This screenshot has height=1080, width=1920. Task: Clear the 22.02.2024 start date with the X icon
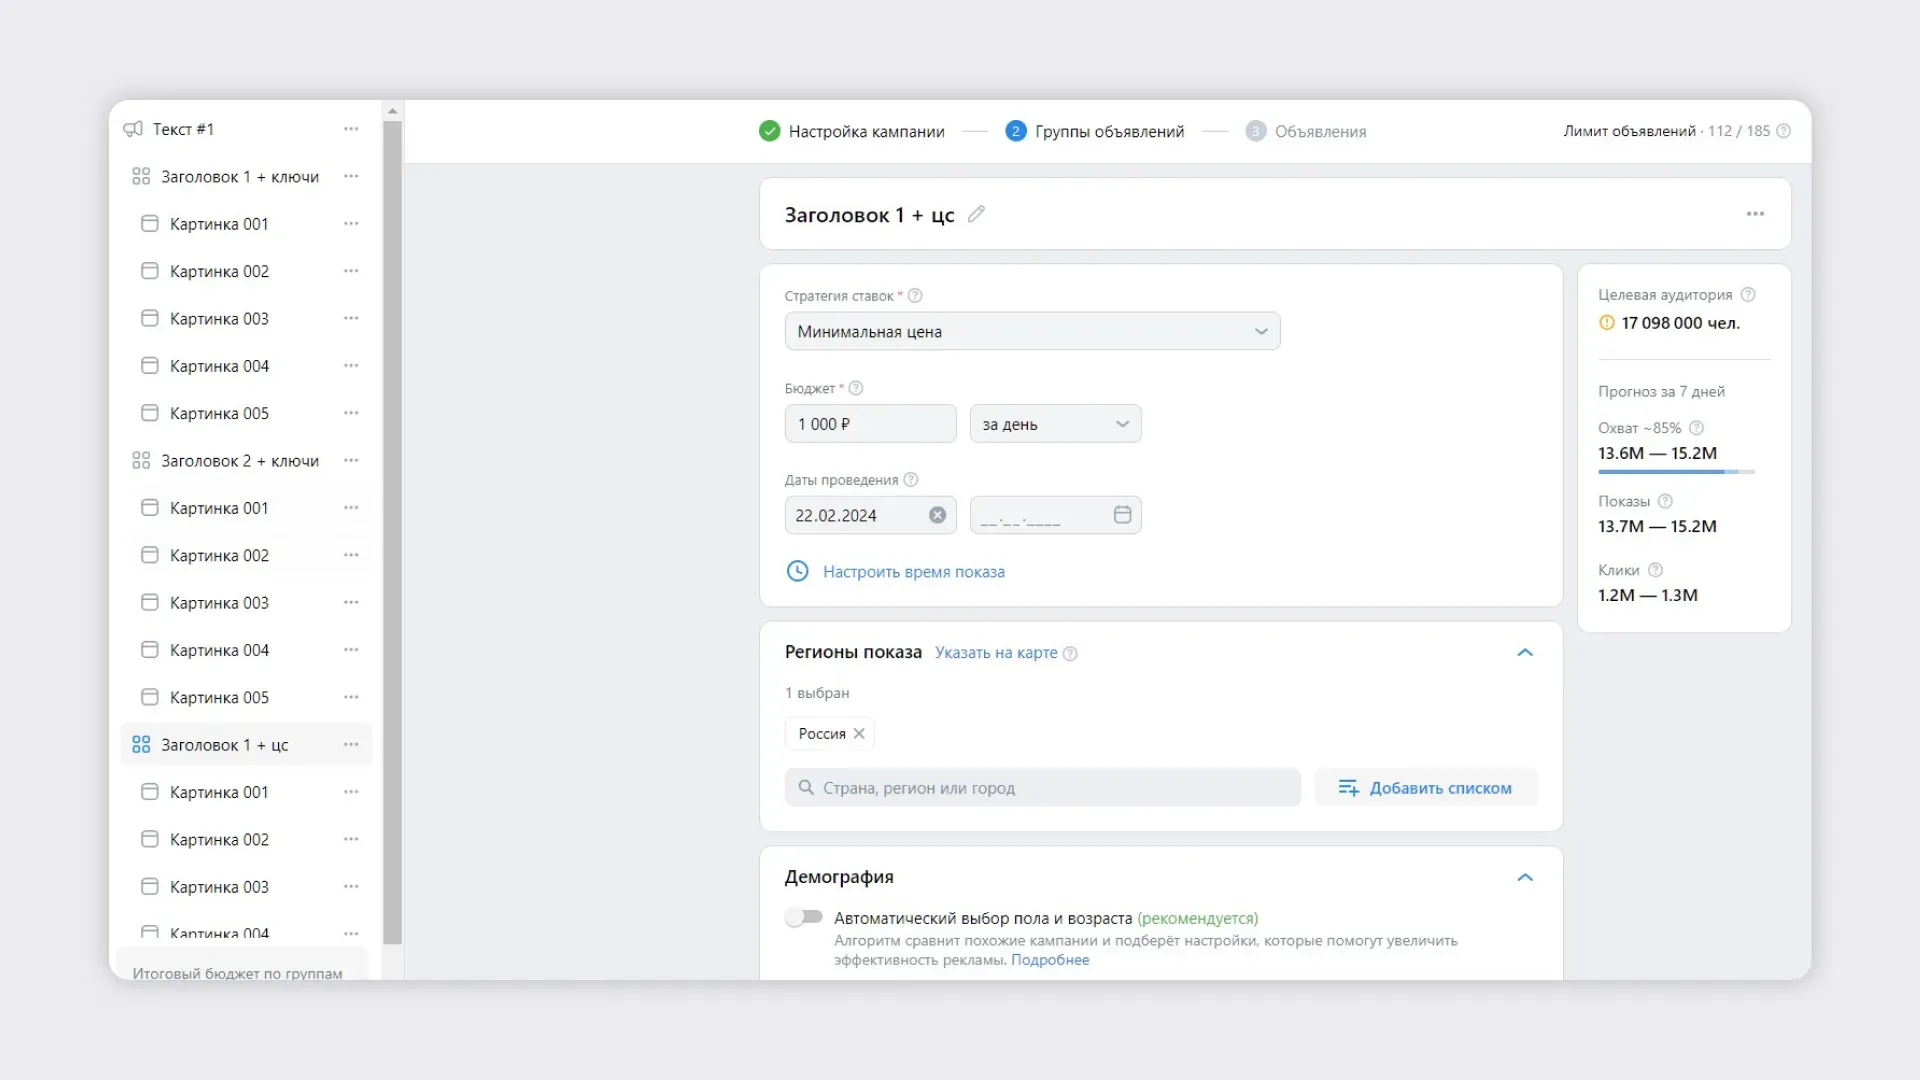click(x=937, y=515)
